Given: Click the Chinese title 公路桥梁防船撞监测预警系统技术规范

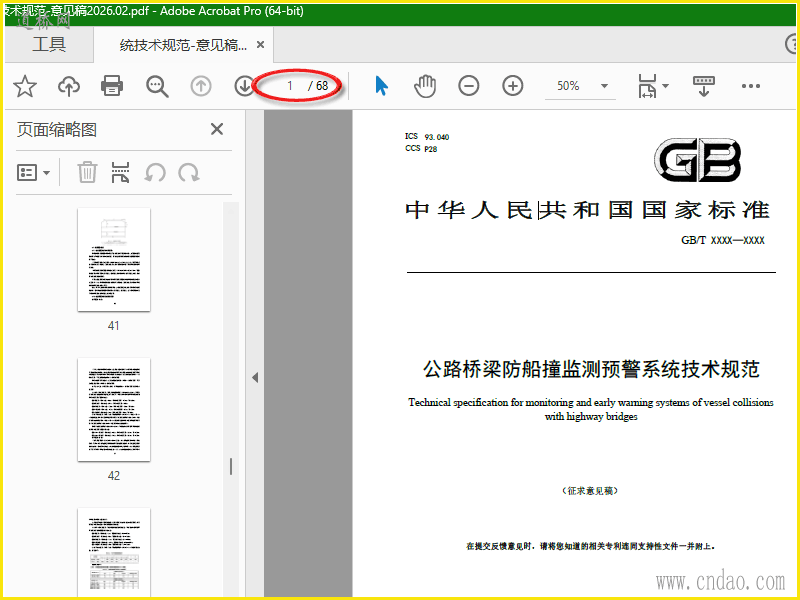Looking at the screenshot, I should click(591, 369).
